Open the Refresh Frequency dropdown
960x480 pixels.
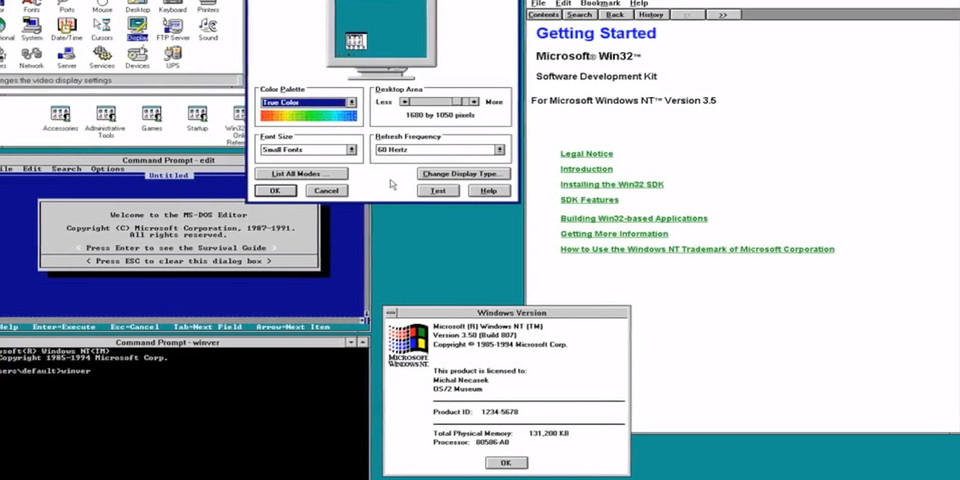[500, 149]
